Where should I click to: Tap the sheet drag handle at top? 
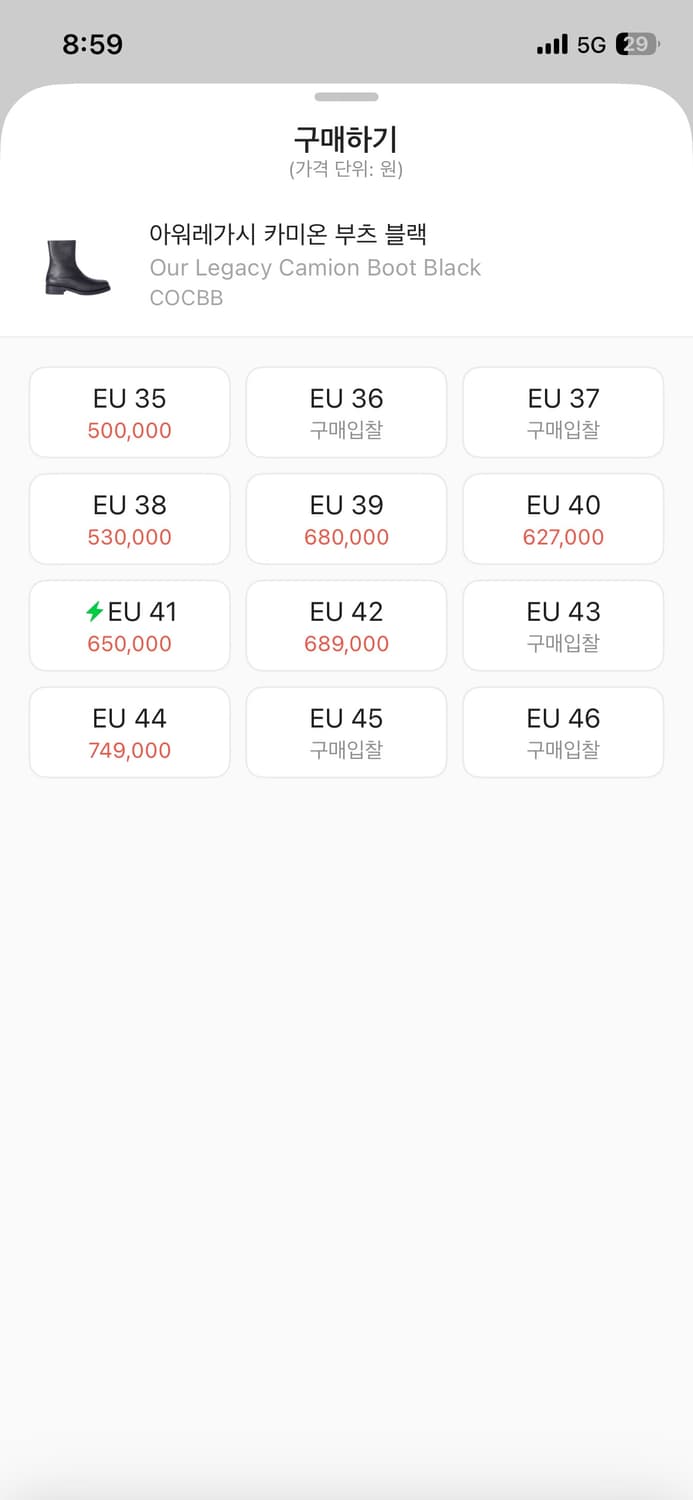[x=346, y=97]
